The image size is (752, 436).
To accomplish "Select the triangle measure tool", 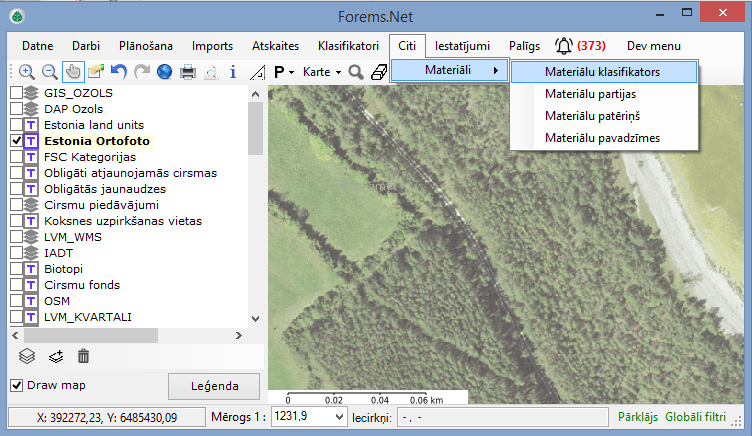I will click(258, 72).
